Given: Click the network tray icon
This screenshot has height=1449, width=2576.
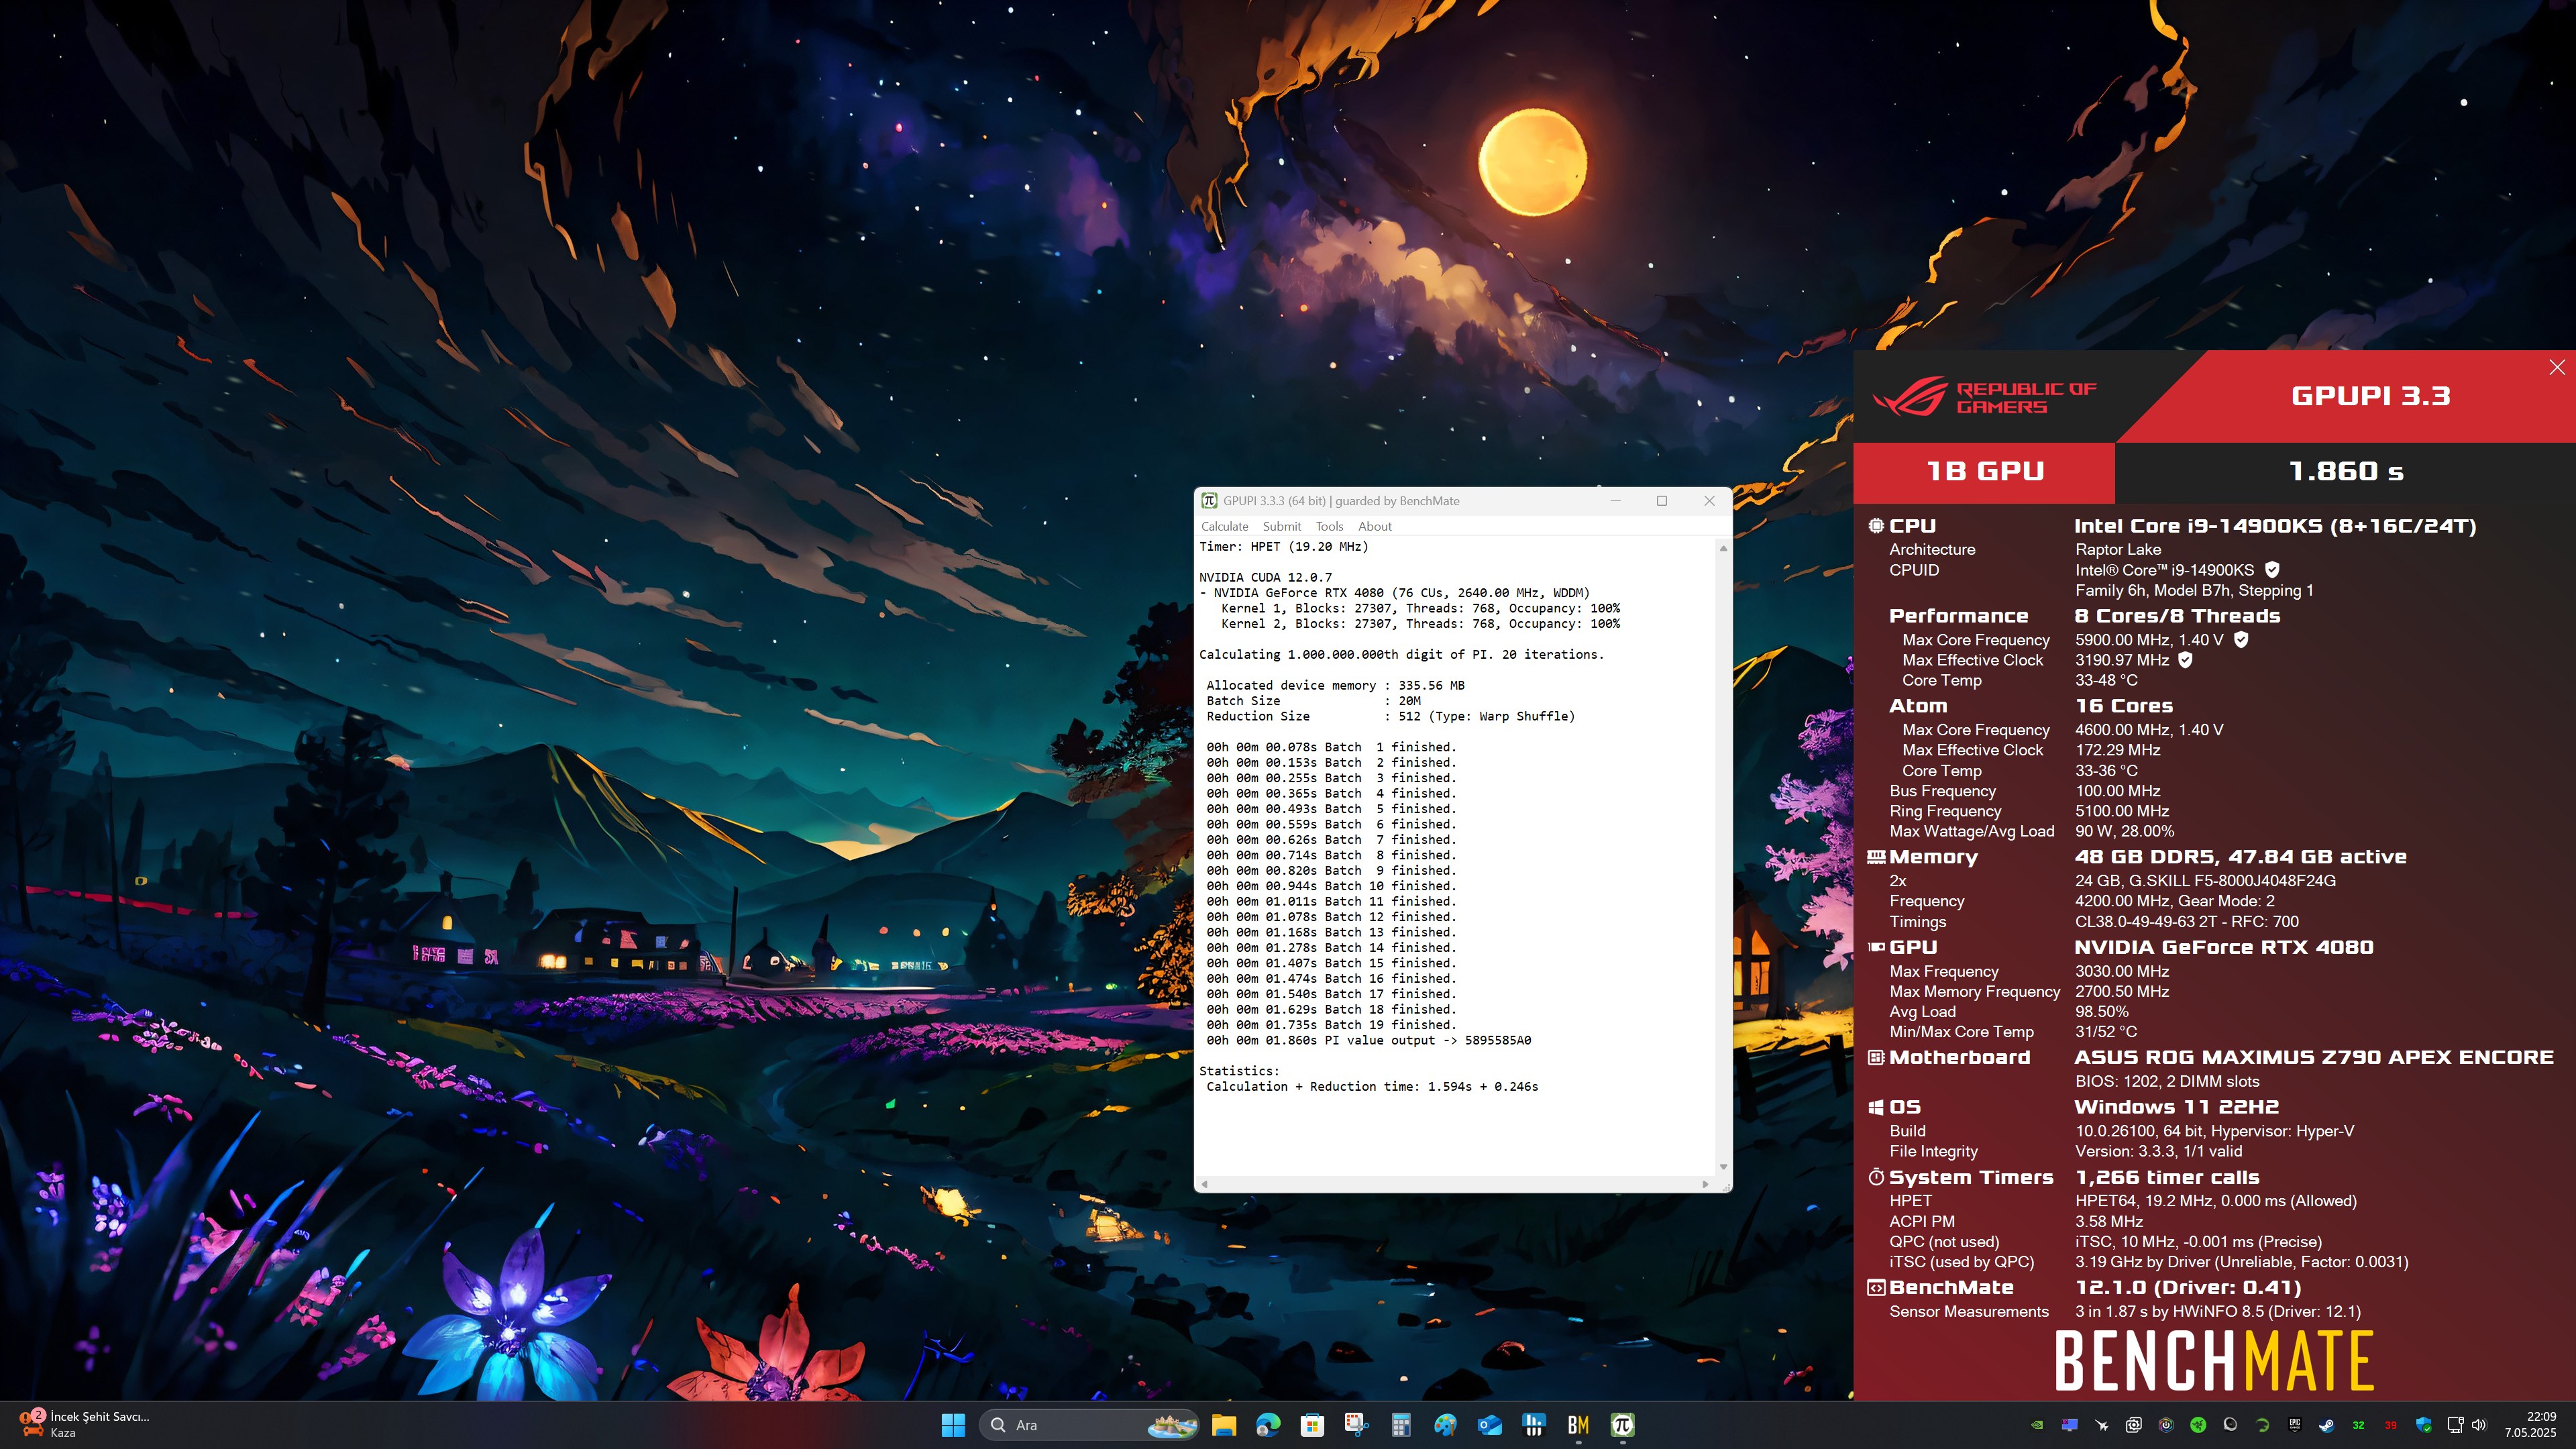Looking at the screenshot, I should (2455, 1425).
